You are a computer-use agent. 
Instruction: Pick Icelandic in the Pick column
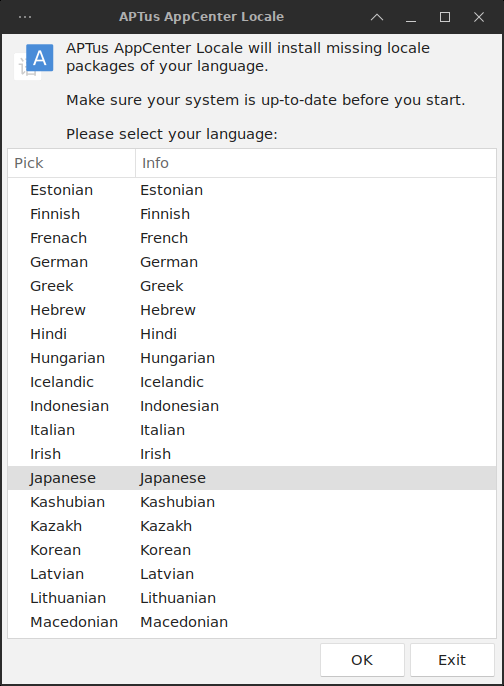coord(62,382)
